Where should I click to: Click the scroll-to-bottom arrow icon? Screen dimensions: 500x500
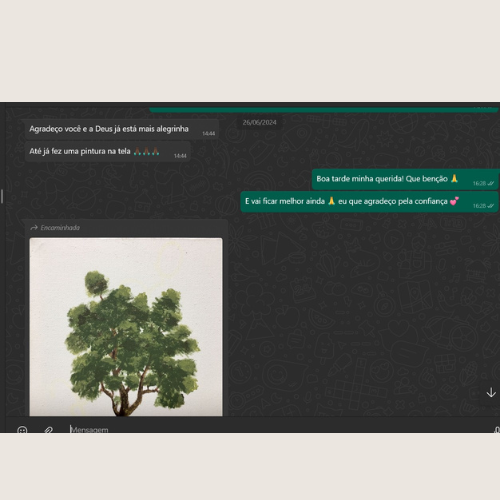pyautogui.click(x=491, y=393)
